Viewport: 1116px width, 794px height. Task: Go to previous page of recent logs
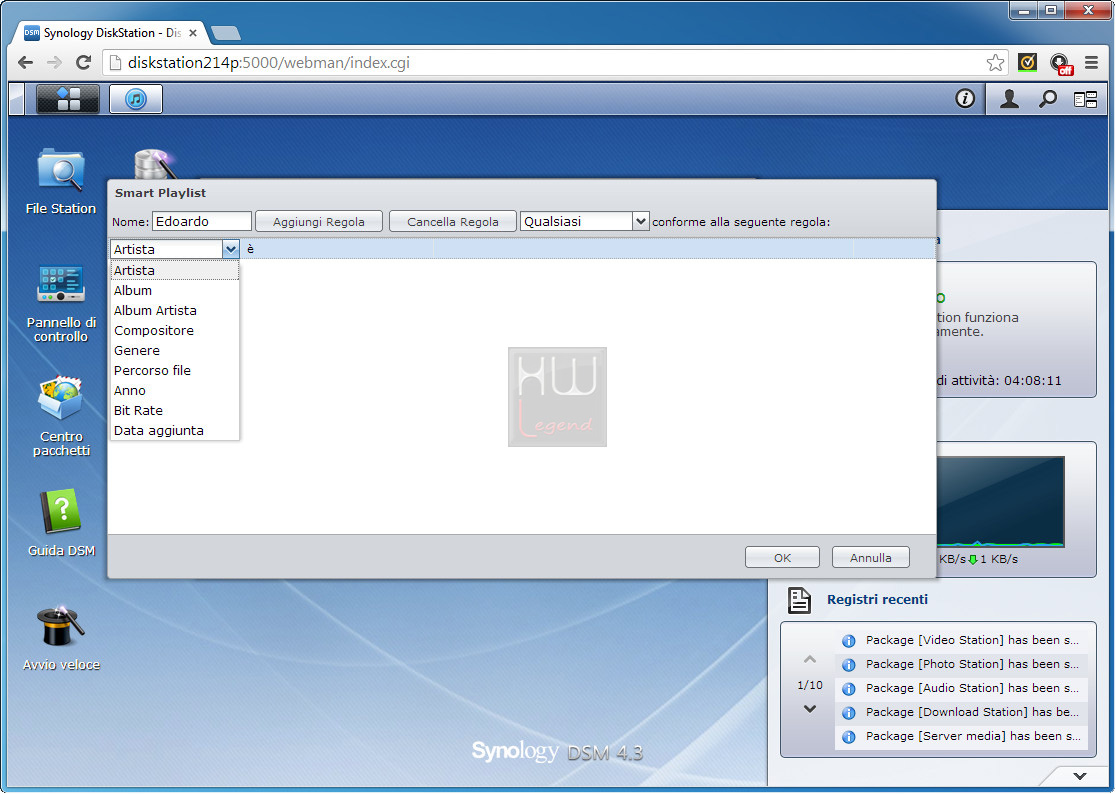coord(809,659)
